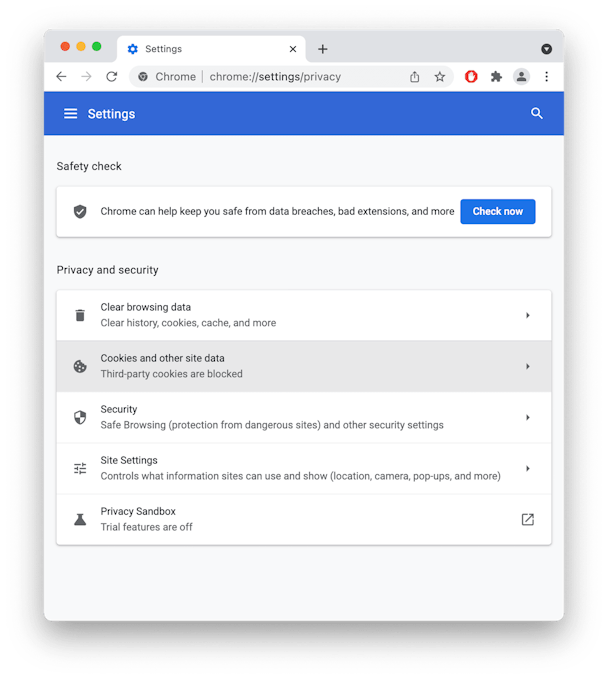This screenshot has width=608, height=679.
Task: Click the Check now button
Action: 498,211
